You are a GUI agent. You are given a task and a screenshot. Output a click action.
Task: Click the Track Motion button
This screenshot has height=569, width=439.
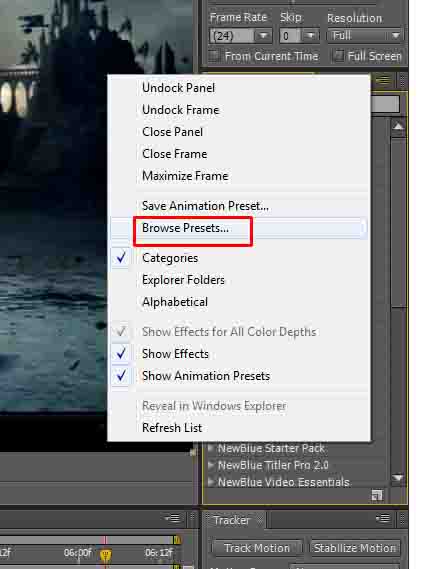coord(257,548)
